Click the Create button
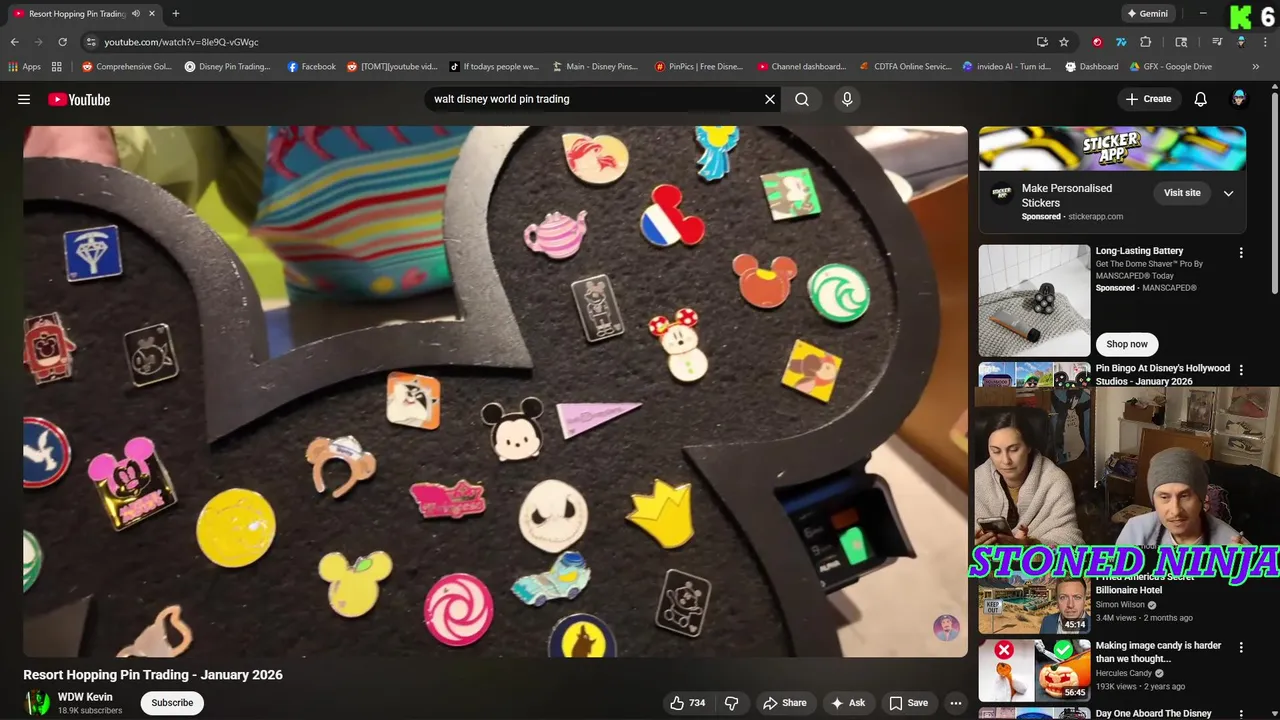Image resolution: width=1280 pixels, height=720 pixels. tap(1148, 99)
